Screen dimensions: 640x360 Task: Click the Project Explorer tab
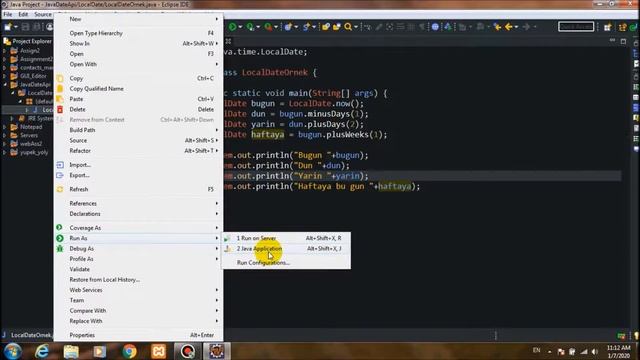[x=28, y=41]
